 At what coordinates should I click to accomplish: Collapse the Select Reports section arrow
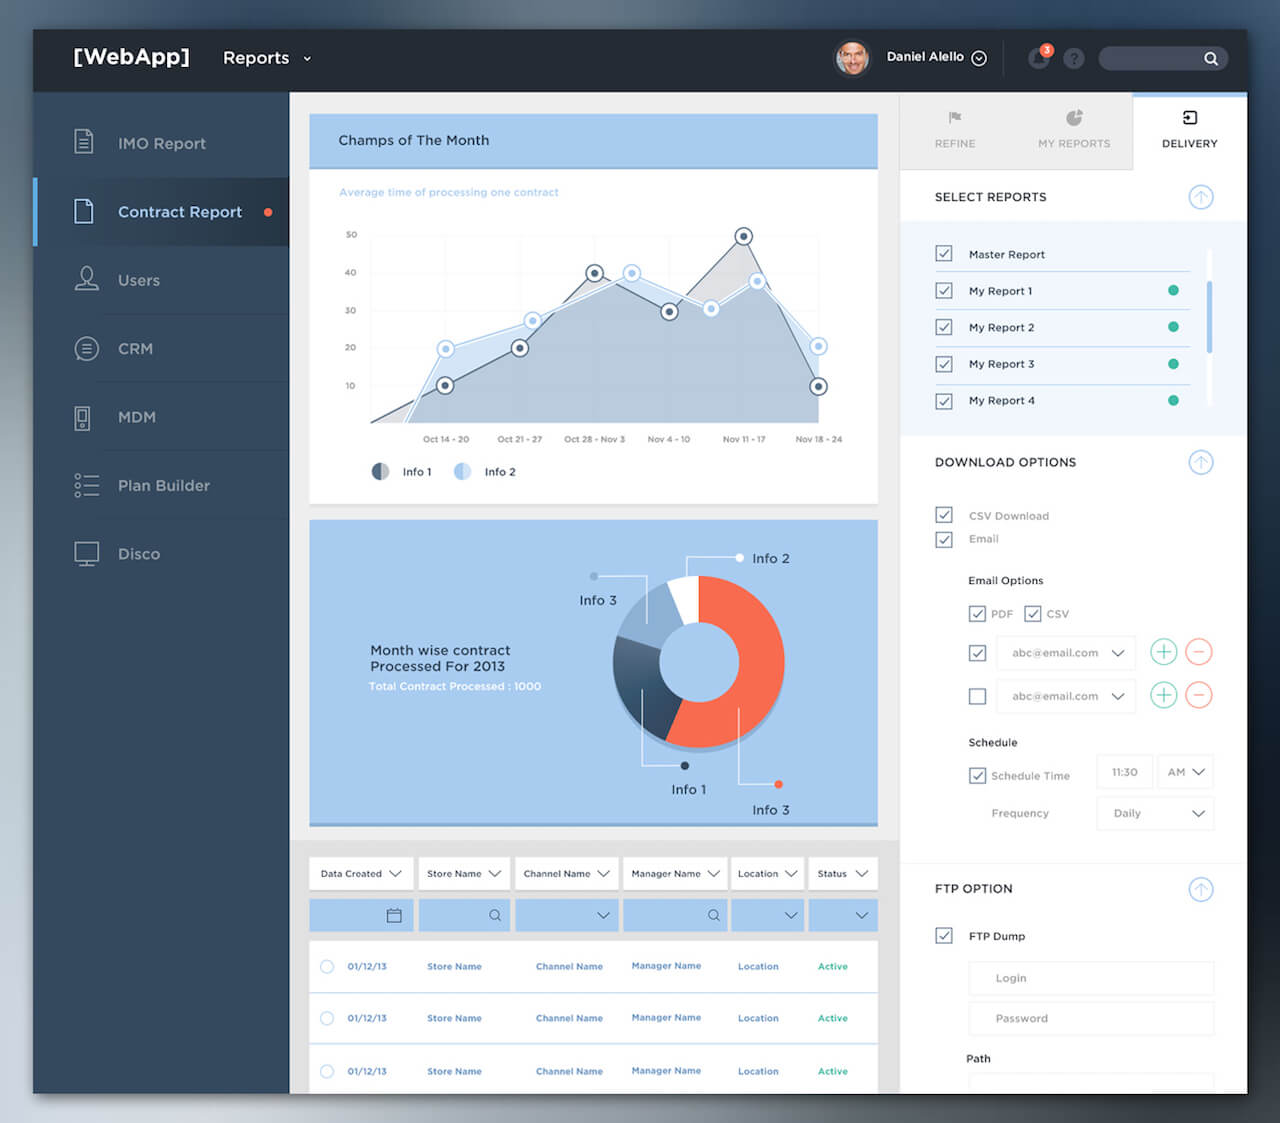(x=1200, y=197)
